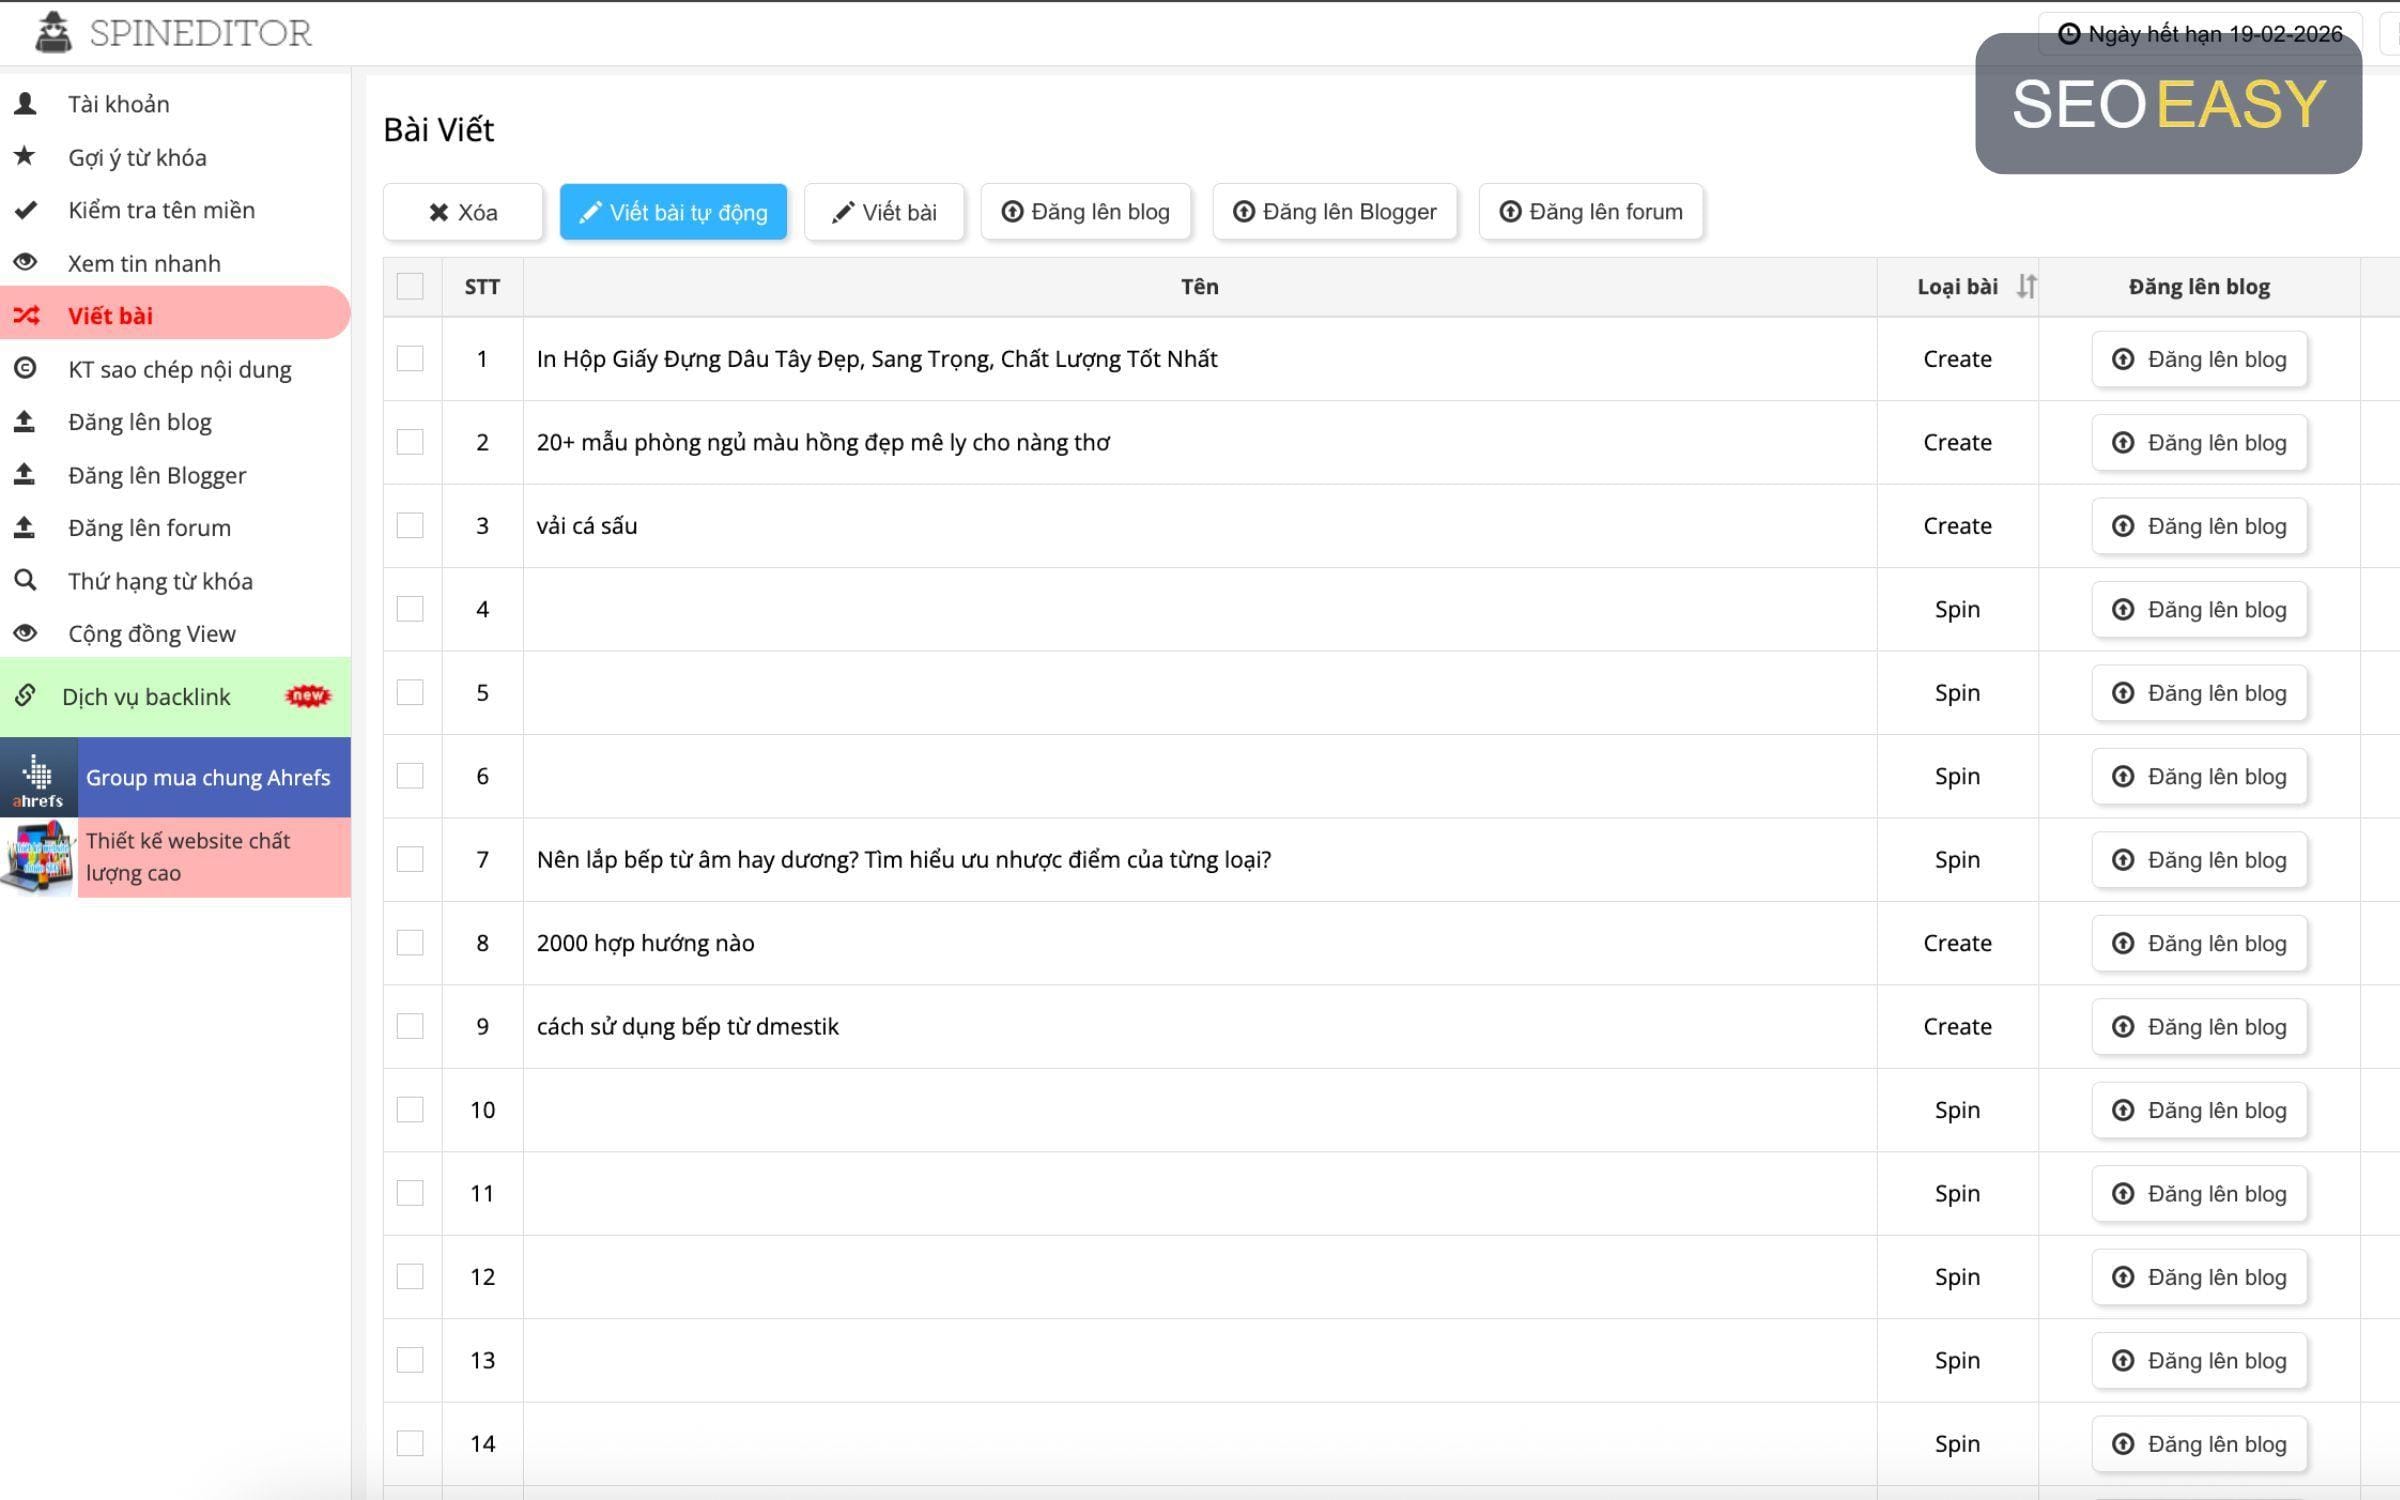Viewport: 2400px width, 1500px height.
Task: Click Đăng lên blog button in row 8
Action: [x=2199, y=944]
